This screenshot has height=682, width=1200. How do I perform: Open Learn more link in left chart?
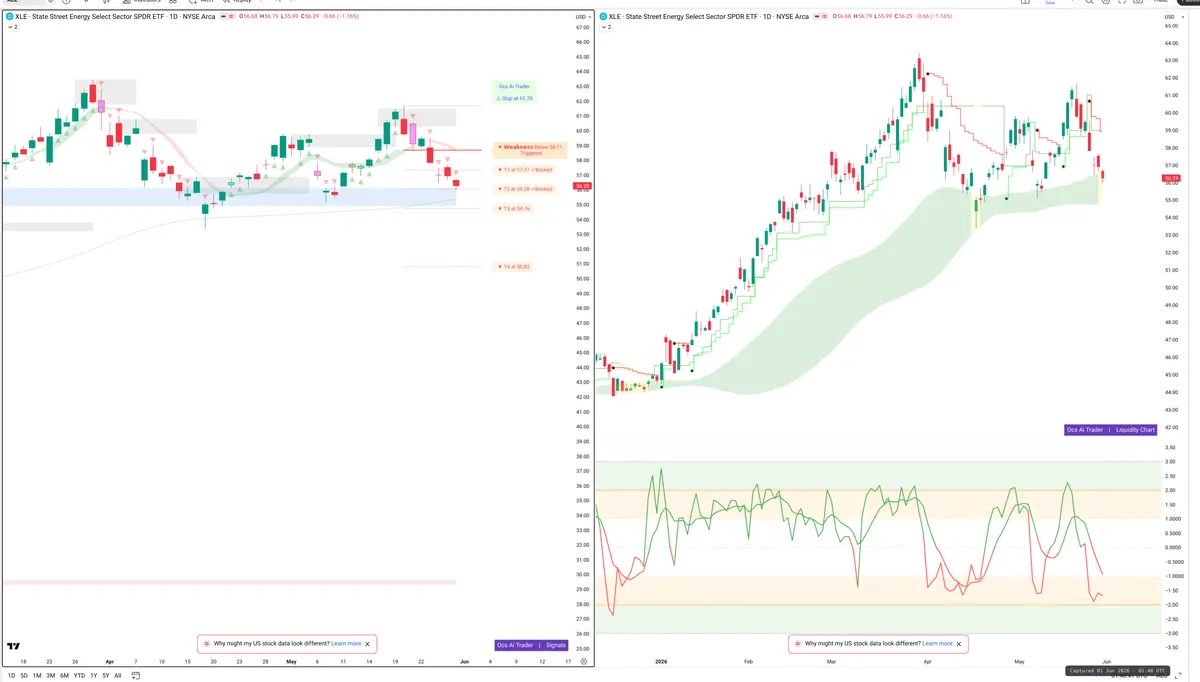tap(346, 644)
